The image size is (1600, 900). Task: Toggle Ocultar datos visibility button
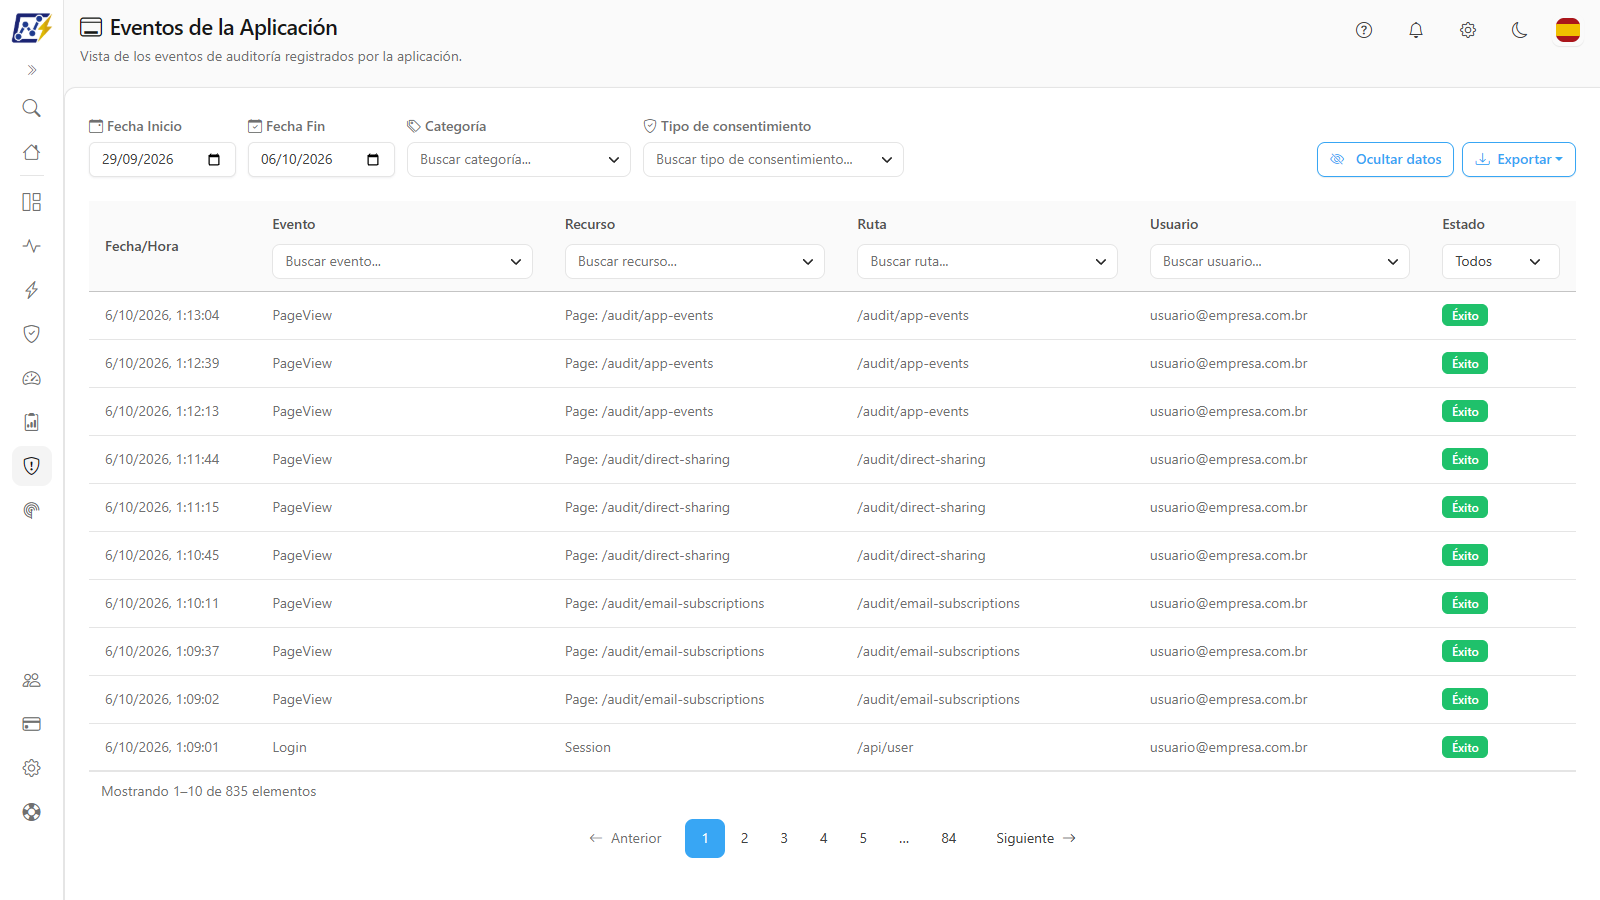point(1385,159)
